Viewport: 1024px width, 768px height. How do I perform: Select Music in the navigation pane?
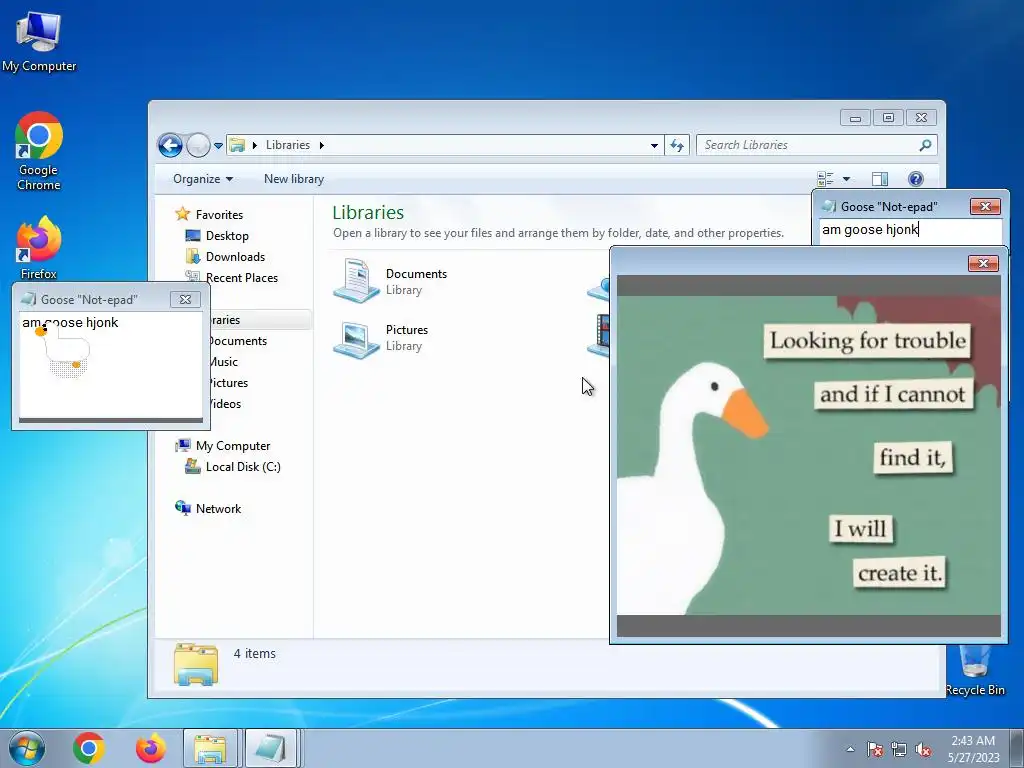tap(223, 362)
